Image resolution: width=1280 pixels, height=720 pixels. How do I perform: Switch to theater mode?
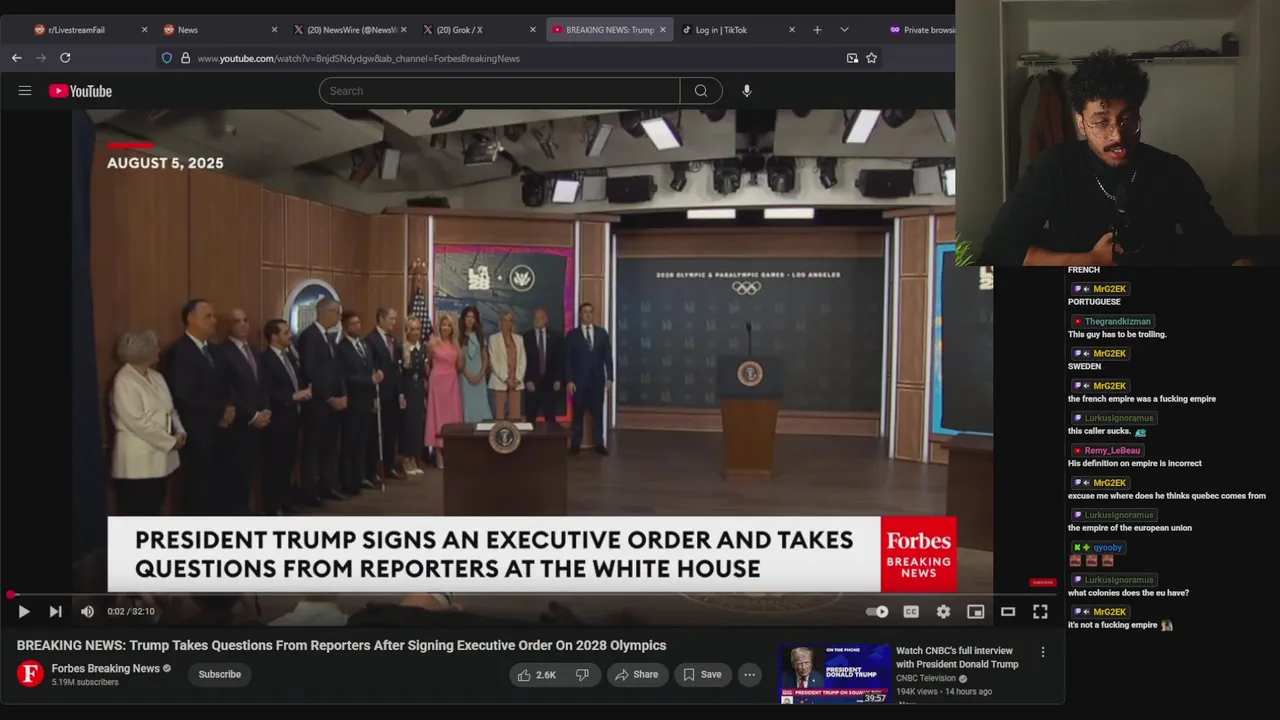click(x=1008, y=611)
